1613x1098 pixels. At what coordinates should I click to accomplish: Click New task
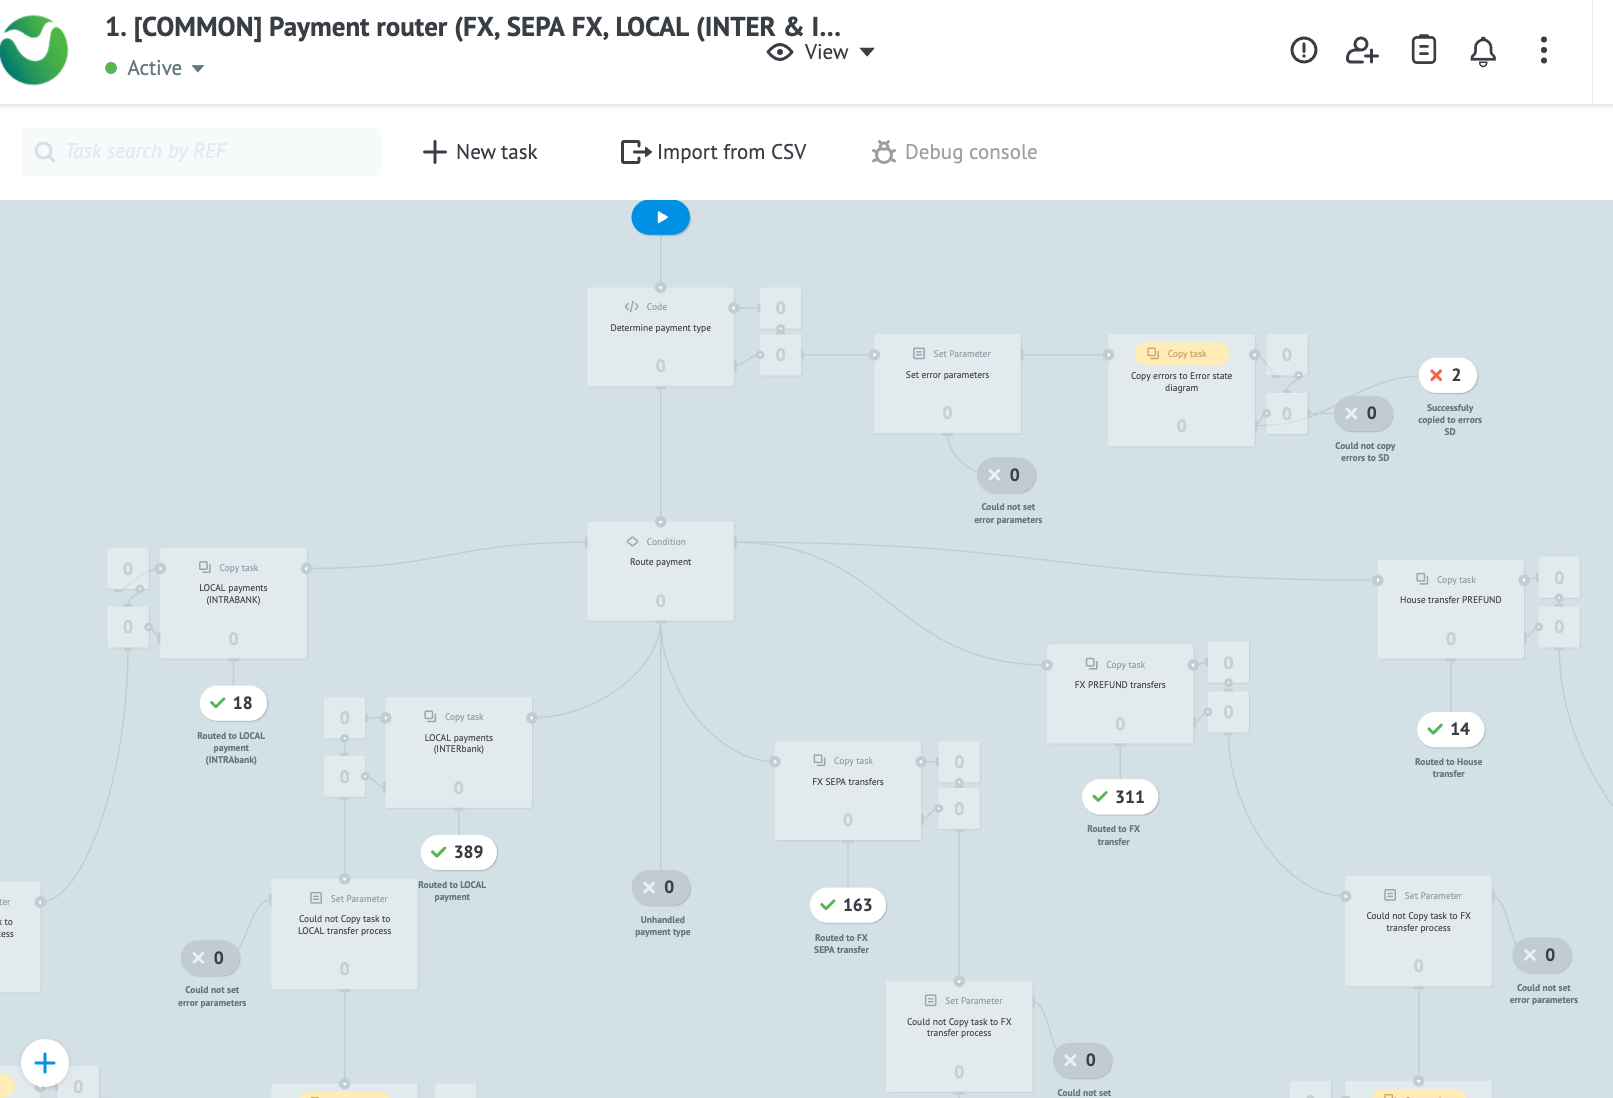coord(480,152)
